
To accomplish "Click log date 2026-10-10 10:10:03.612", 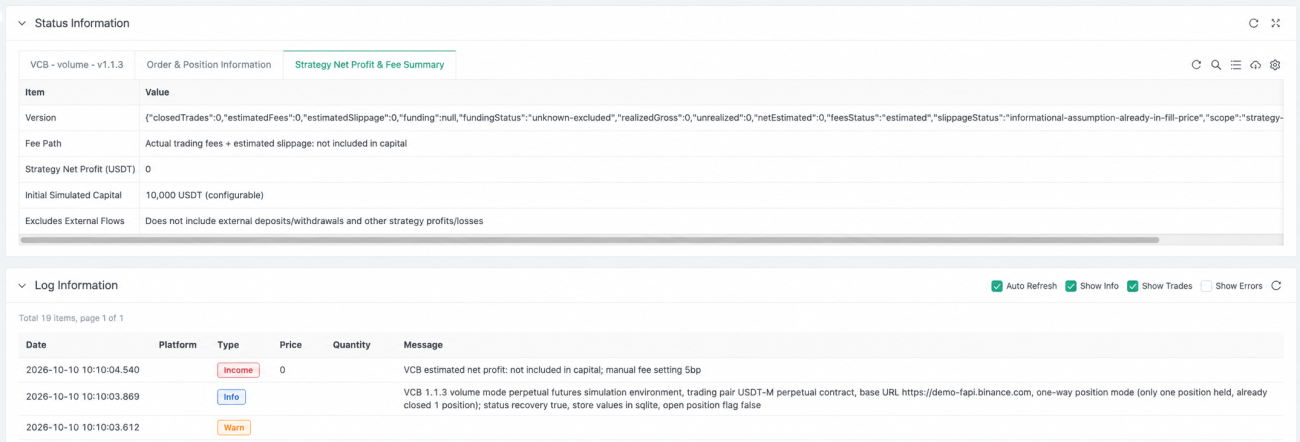I will point(83,427).
